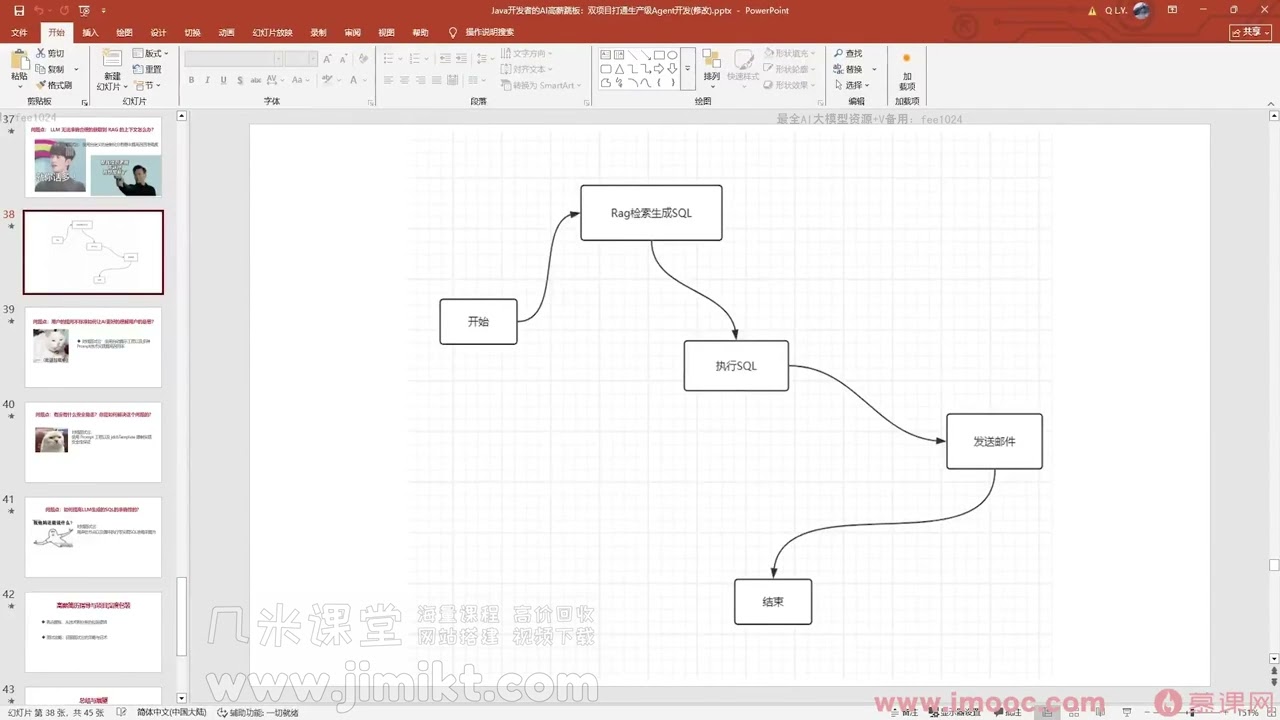This screenshot has height=720, width=1280.
Task: Click the Reset (重置) slide button
Action: coord(147,69)
